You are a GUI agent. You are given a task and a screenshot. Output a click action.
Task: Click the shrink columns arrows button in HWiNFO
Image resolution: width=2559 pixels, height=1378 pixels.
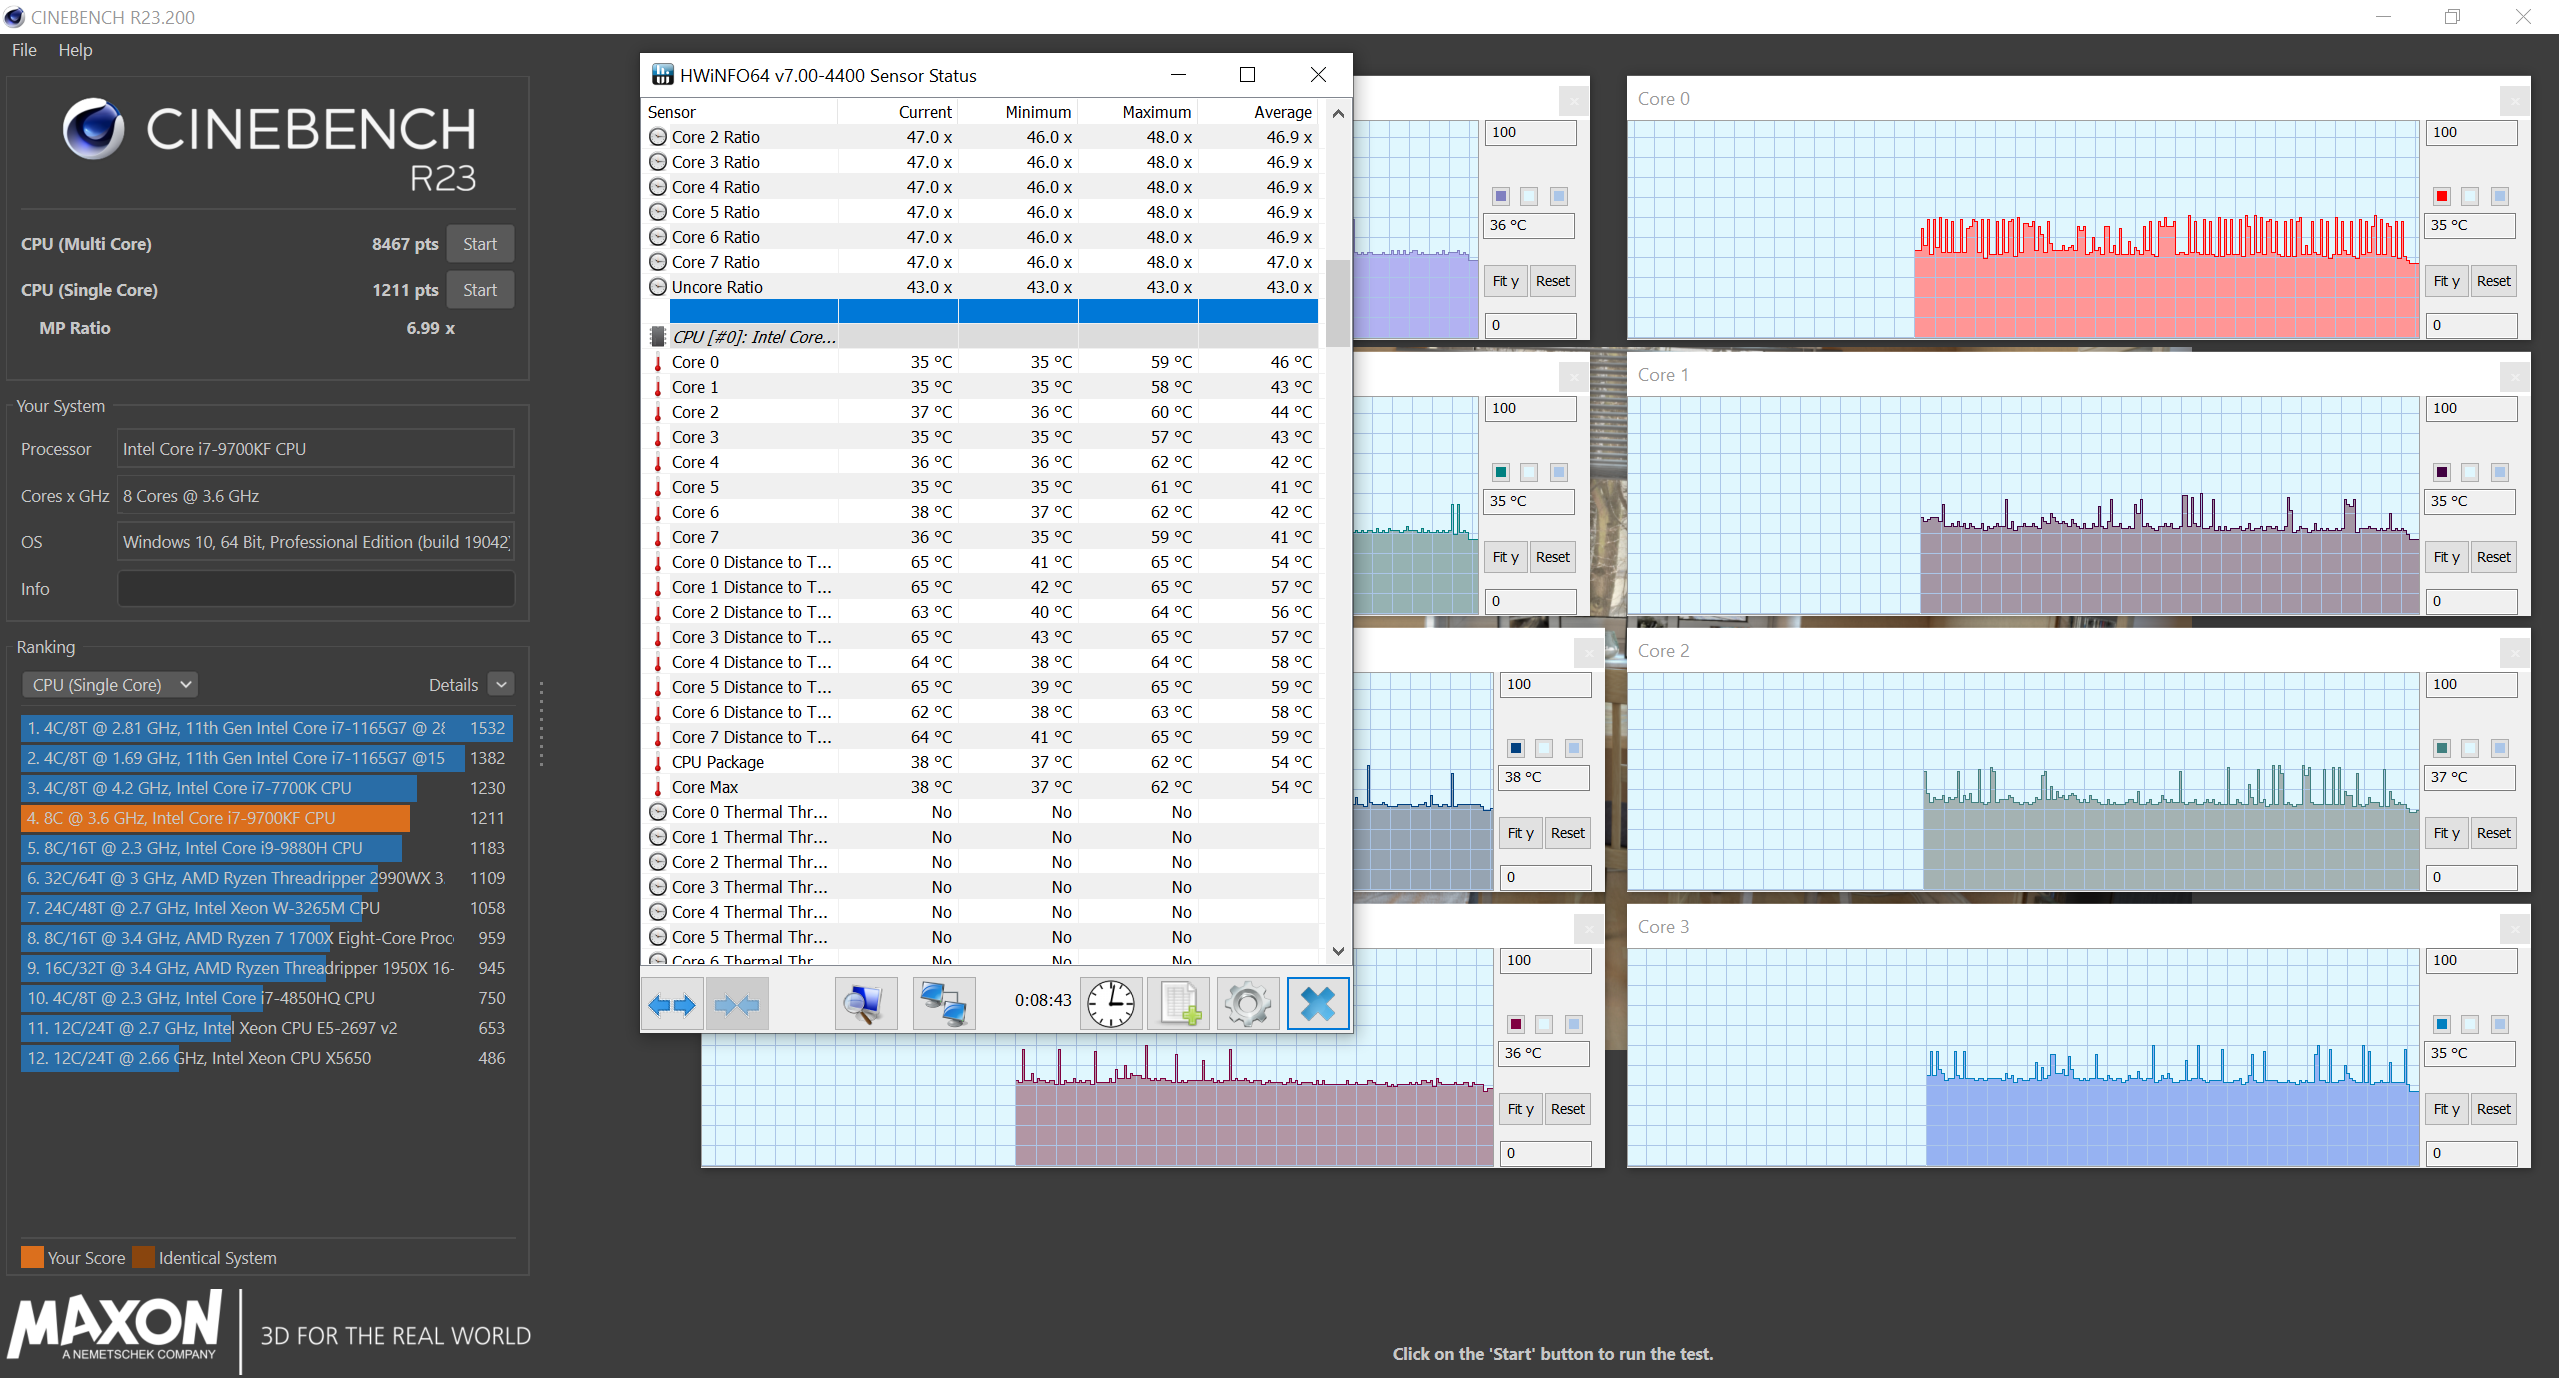coord(737,1004)
